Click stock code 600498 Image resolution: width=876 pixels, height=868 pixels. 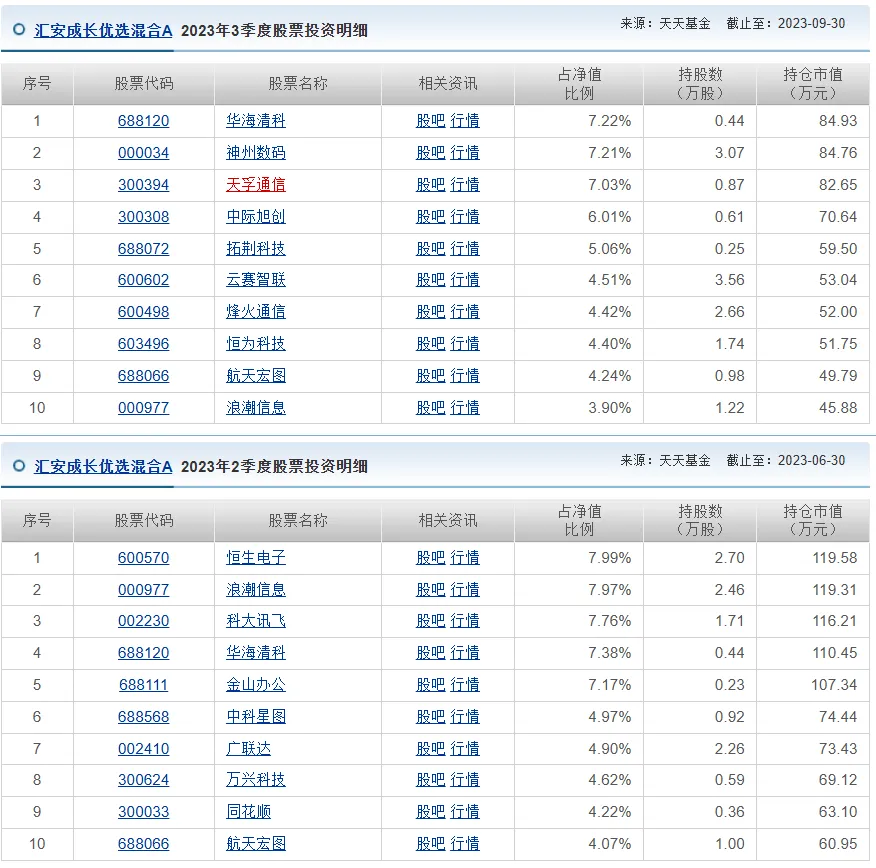[x=144, y=312]
